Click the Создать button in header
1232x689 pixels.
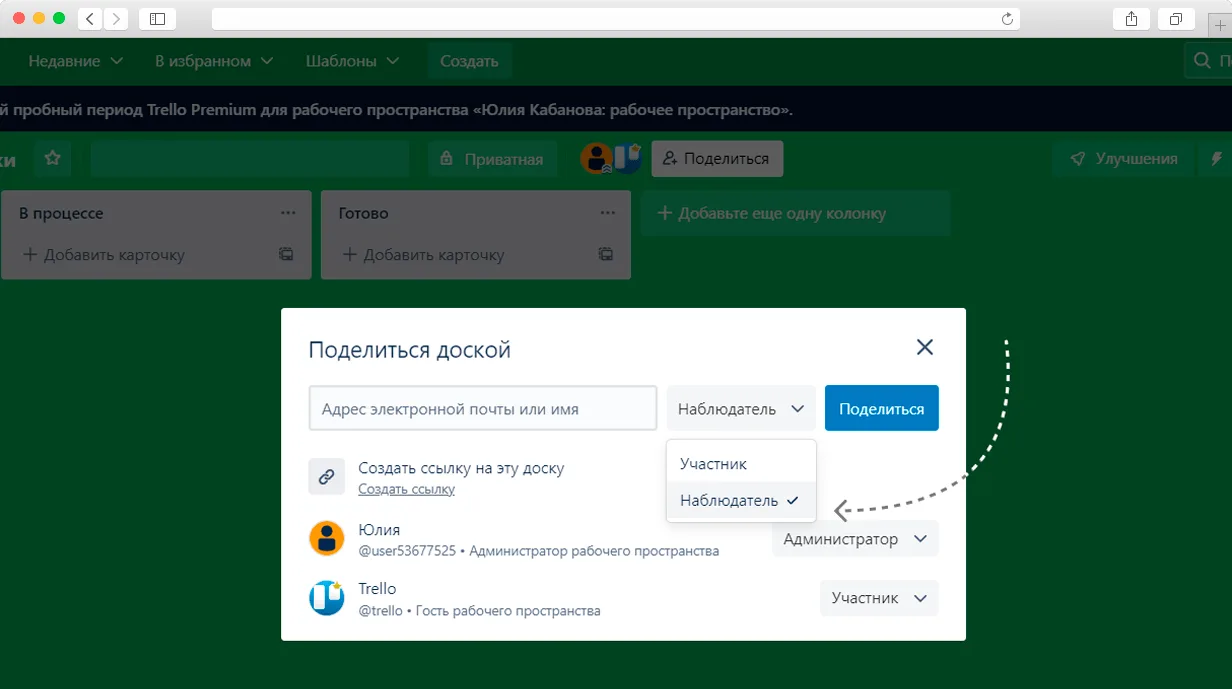tap(469, 61)
